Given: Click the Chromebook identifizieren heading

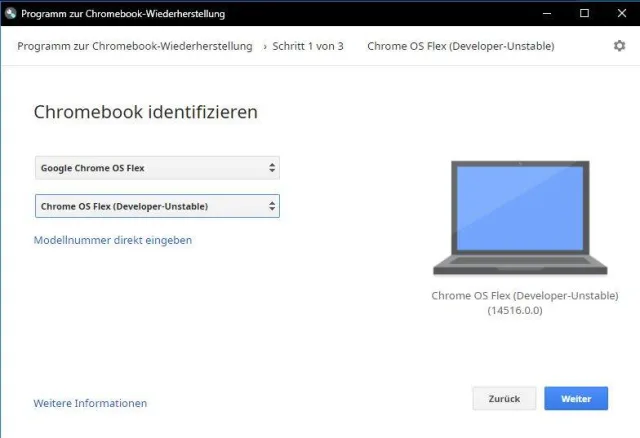Looking at the screenshot, I should 146,112.
